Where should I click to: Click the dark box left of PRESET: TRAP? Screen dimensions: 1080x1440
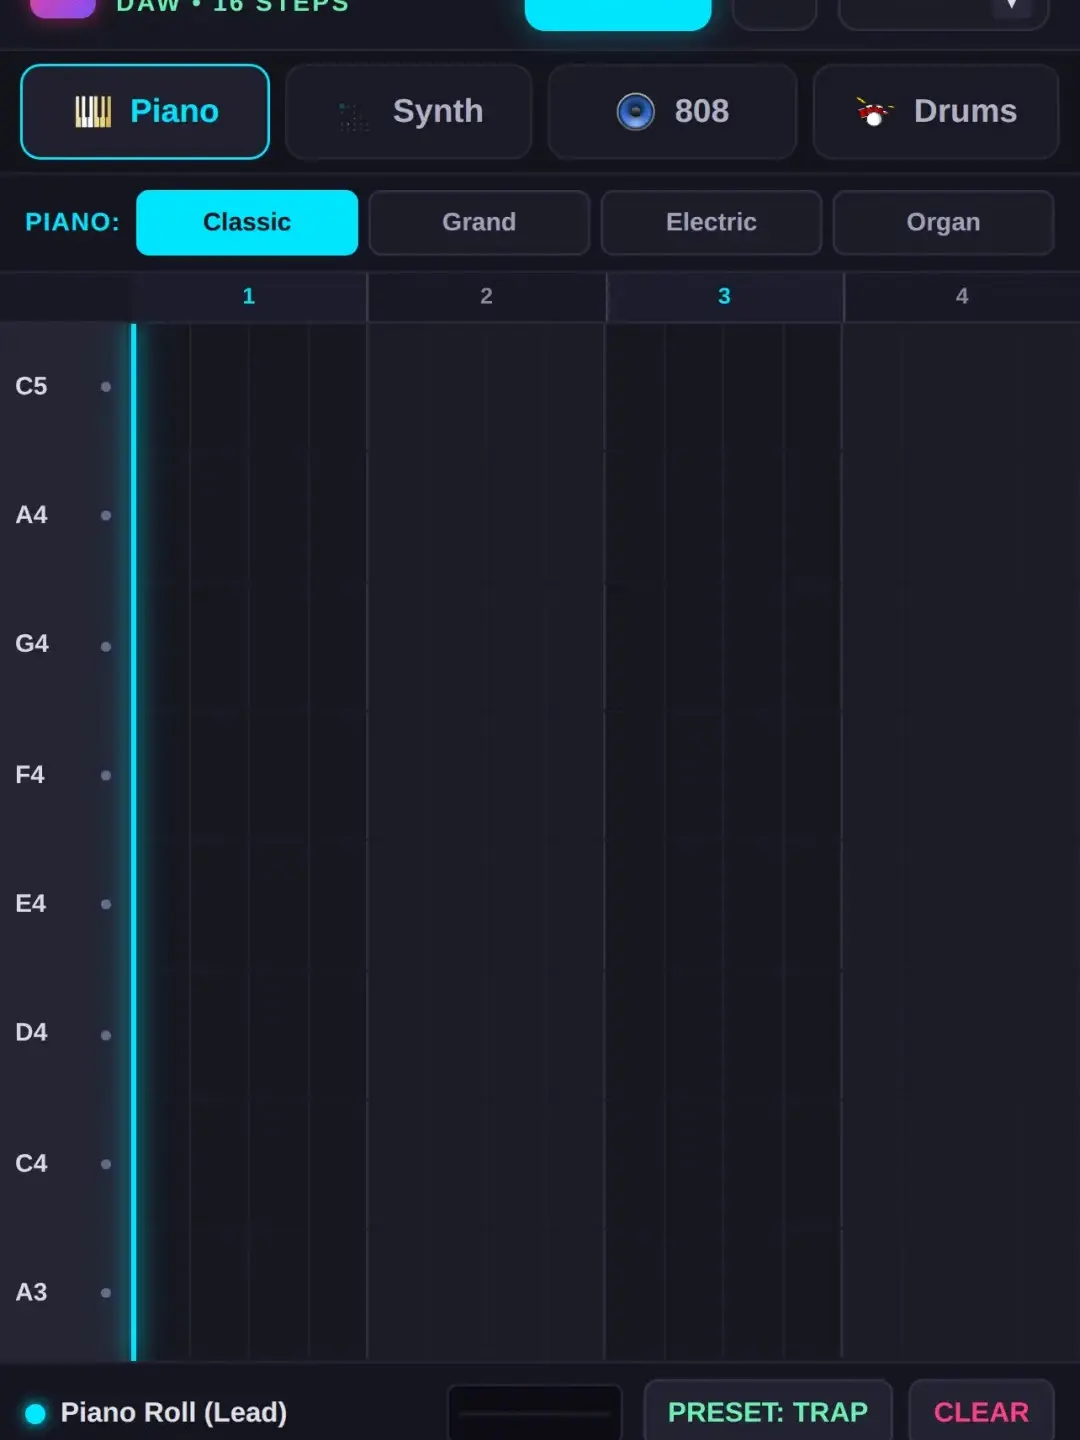[535, 1412]
